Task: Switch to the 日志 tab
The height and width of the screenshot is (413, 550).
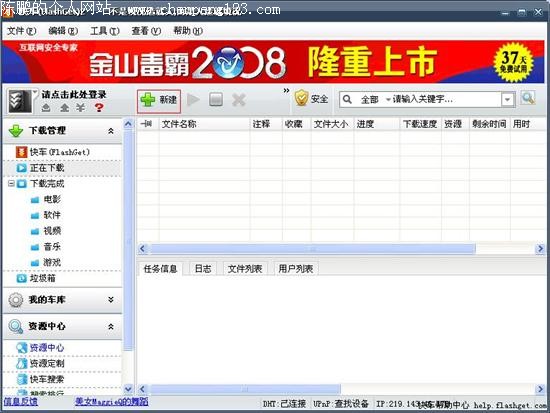Action: [x=203, y=269]
